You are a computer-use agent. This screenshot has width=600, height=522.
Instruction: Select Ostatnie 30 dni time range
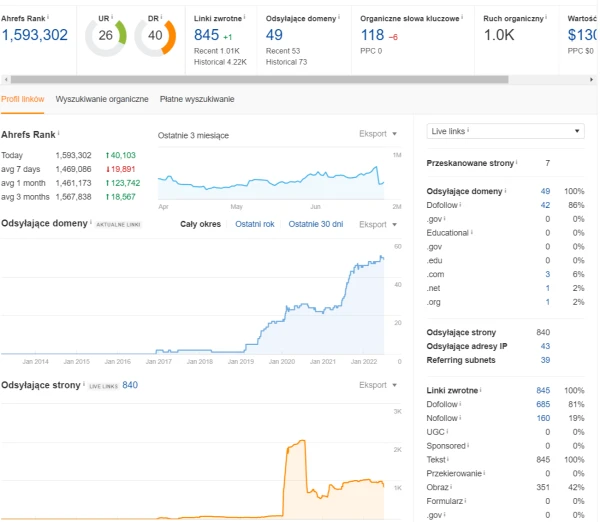point(316,224)
